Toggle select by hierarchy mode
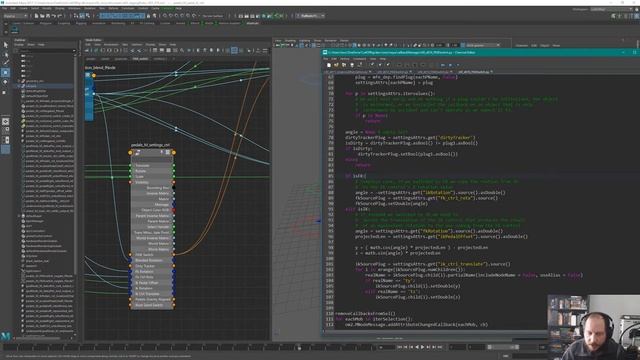Viewport: 640px width, 360px height. [x=76, y=16]
